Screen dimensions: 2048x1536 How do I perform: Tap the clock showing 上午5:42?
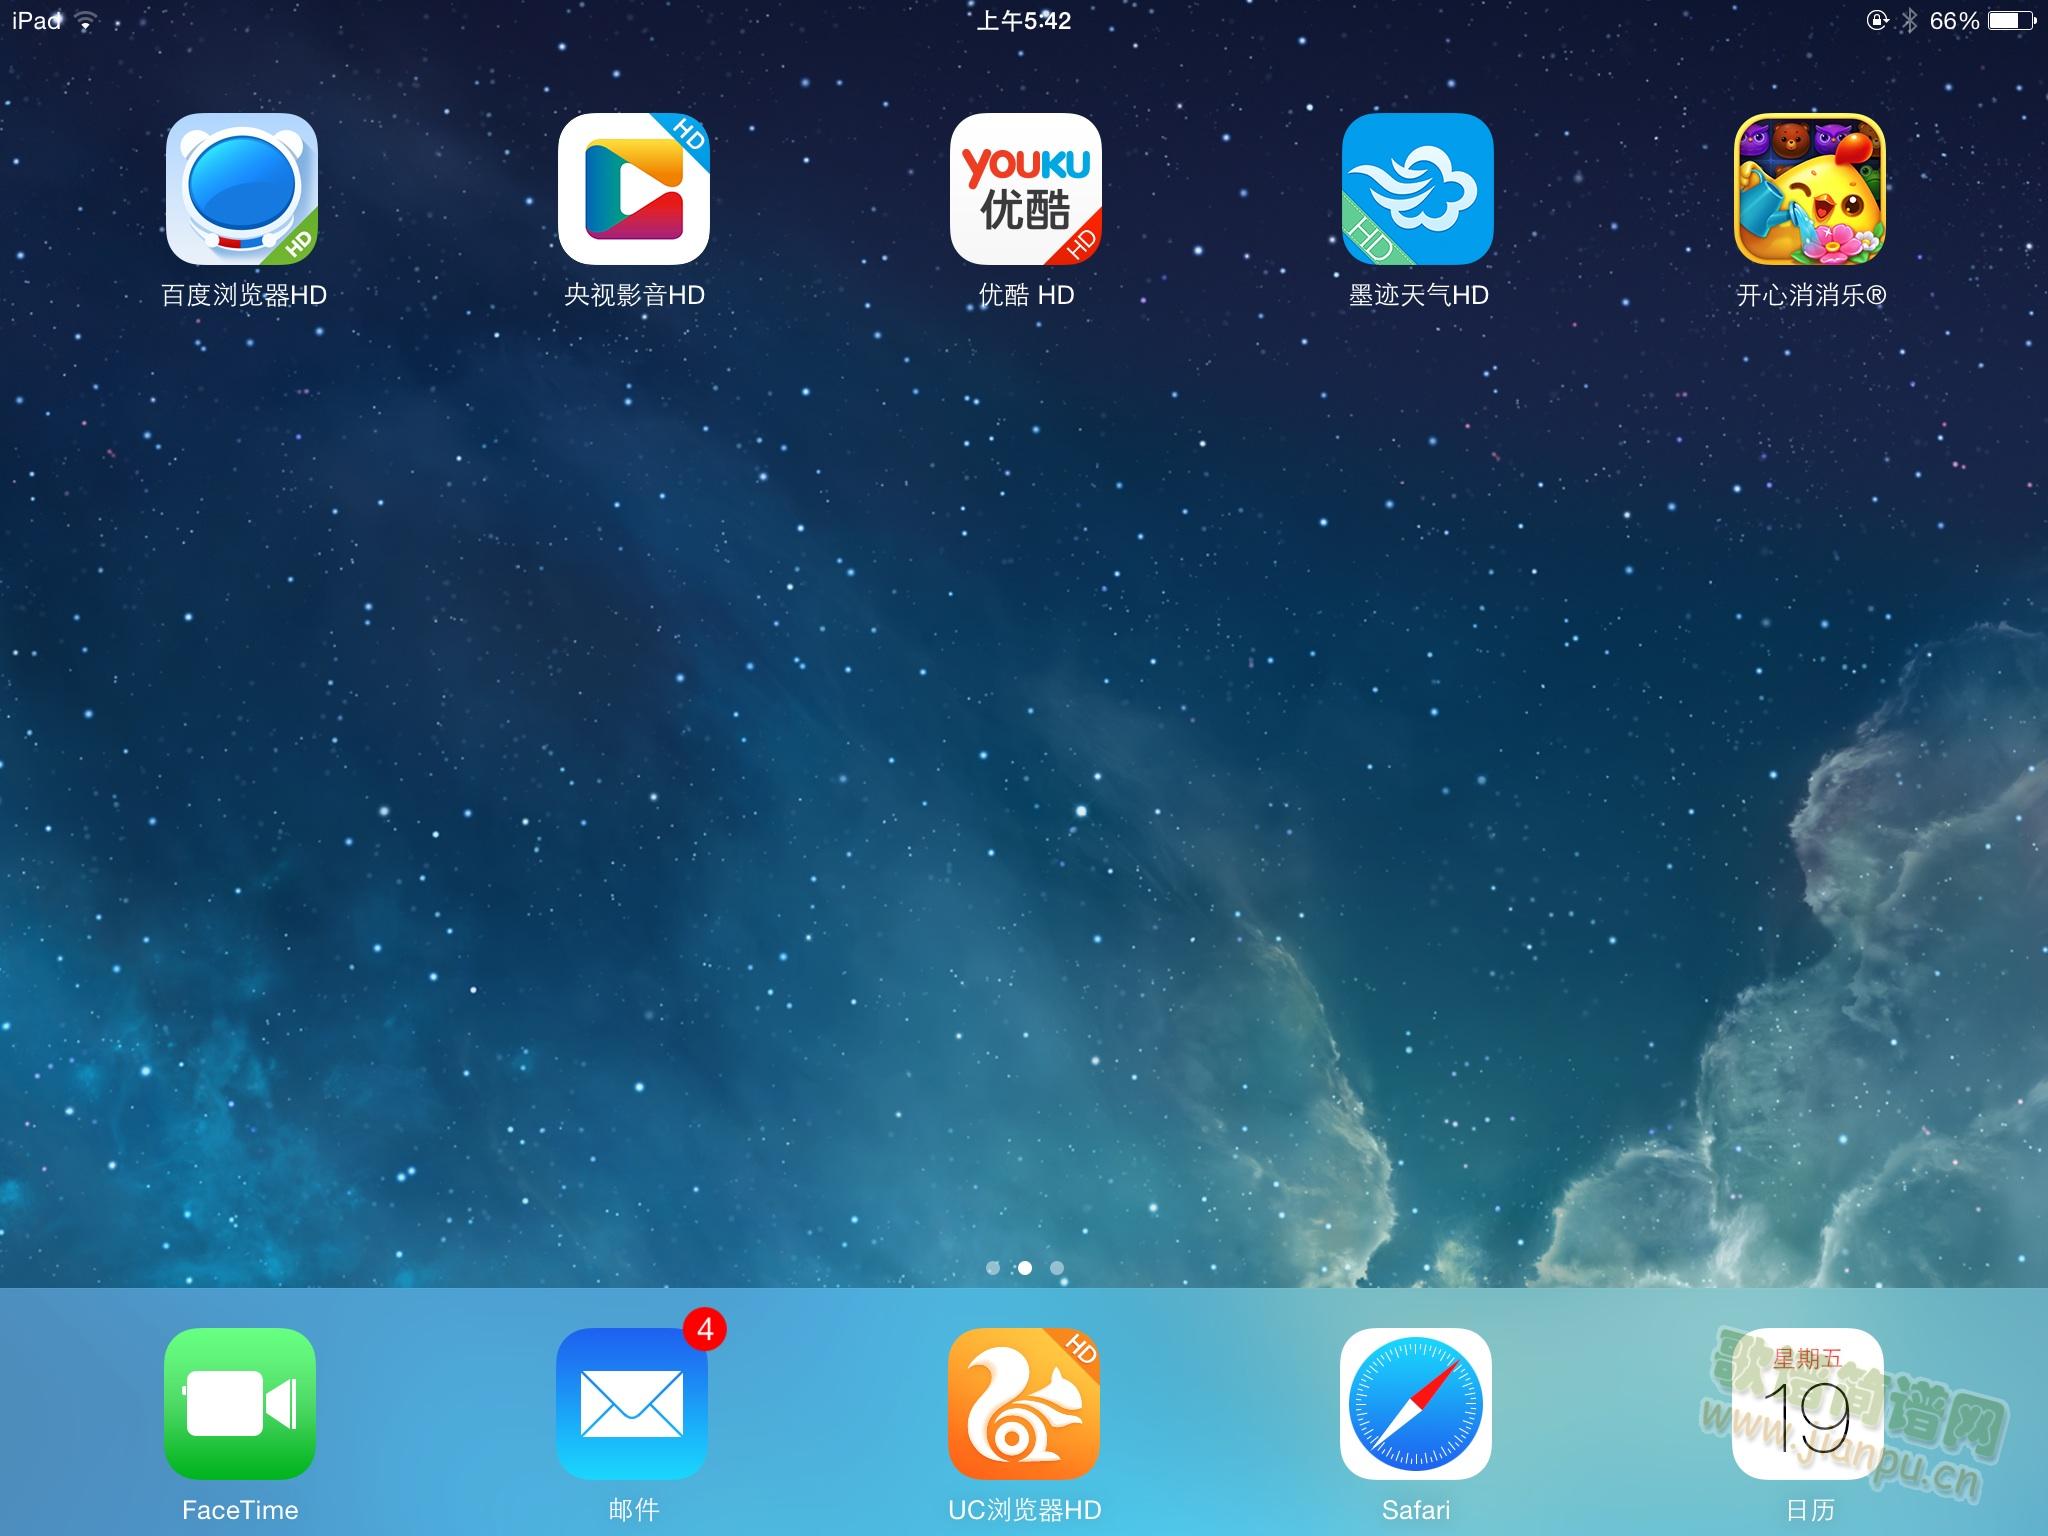point(1023,21)
